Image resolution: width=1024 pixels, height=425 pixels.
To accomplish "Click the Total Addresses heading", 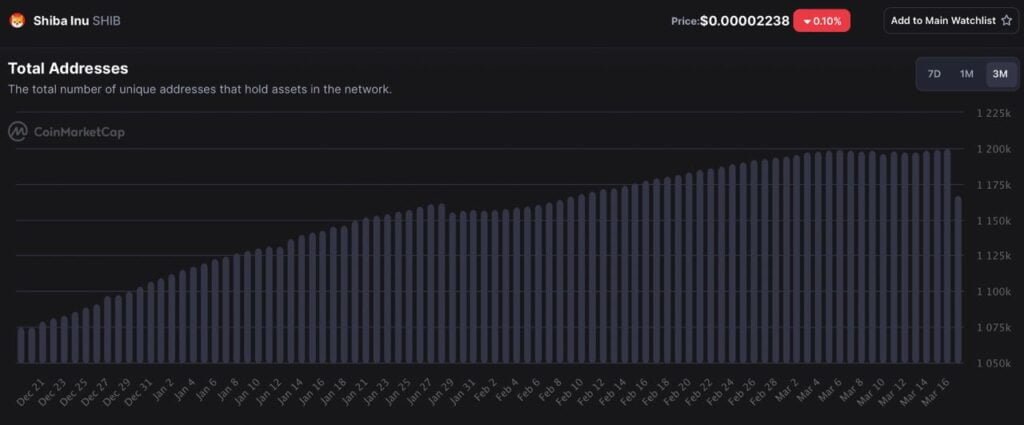I will (x=68, y=68).
